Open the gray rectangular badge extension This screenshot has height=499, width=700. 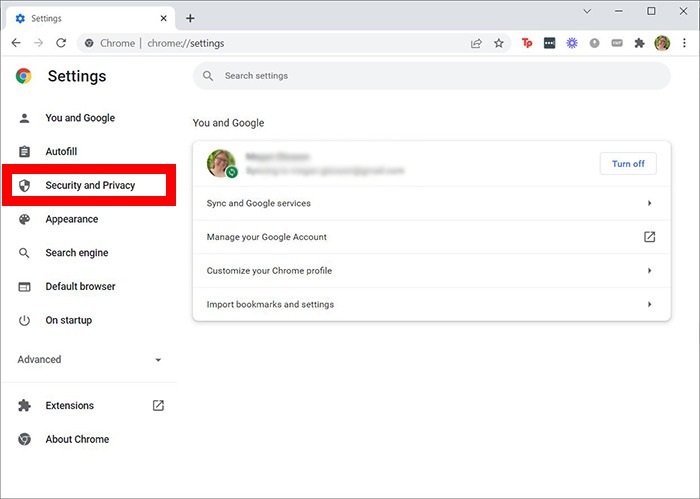coord(617,43)
